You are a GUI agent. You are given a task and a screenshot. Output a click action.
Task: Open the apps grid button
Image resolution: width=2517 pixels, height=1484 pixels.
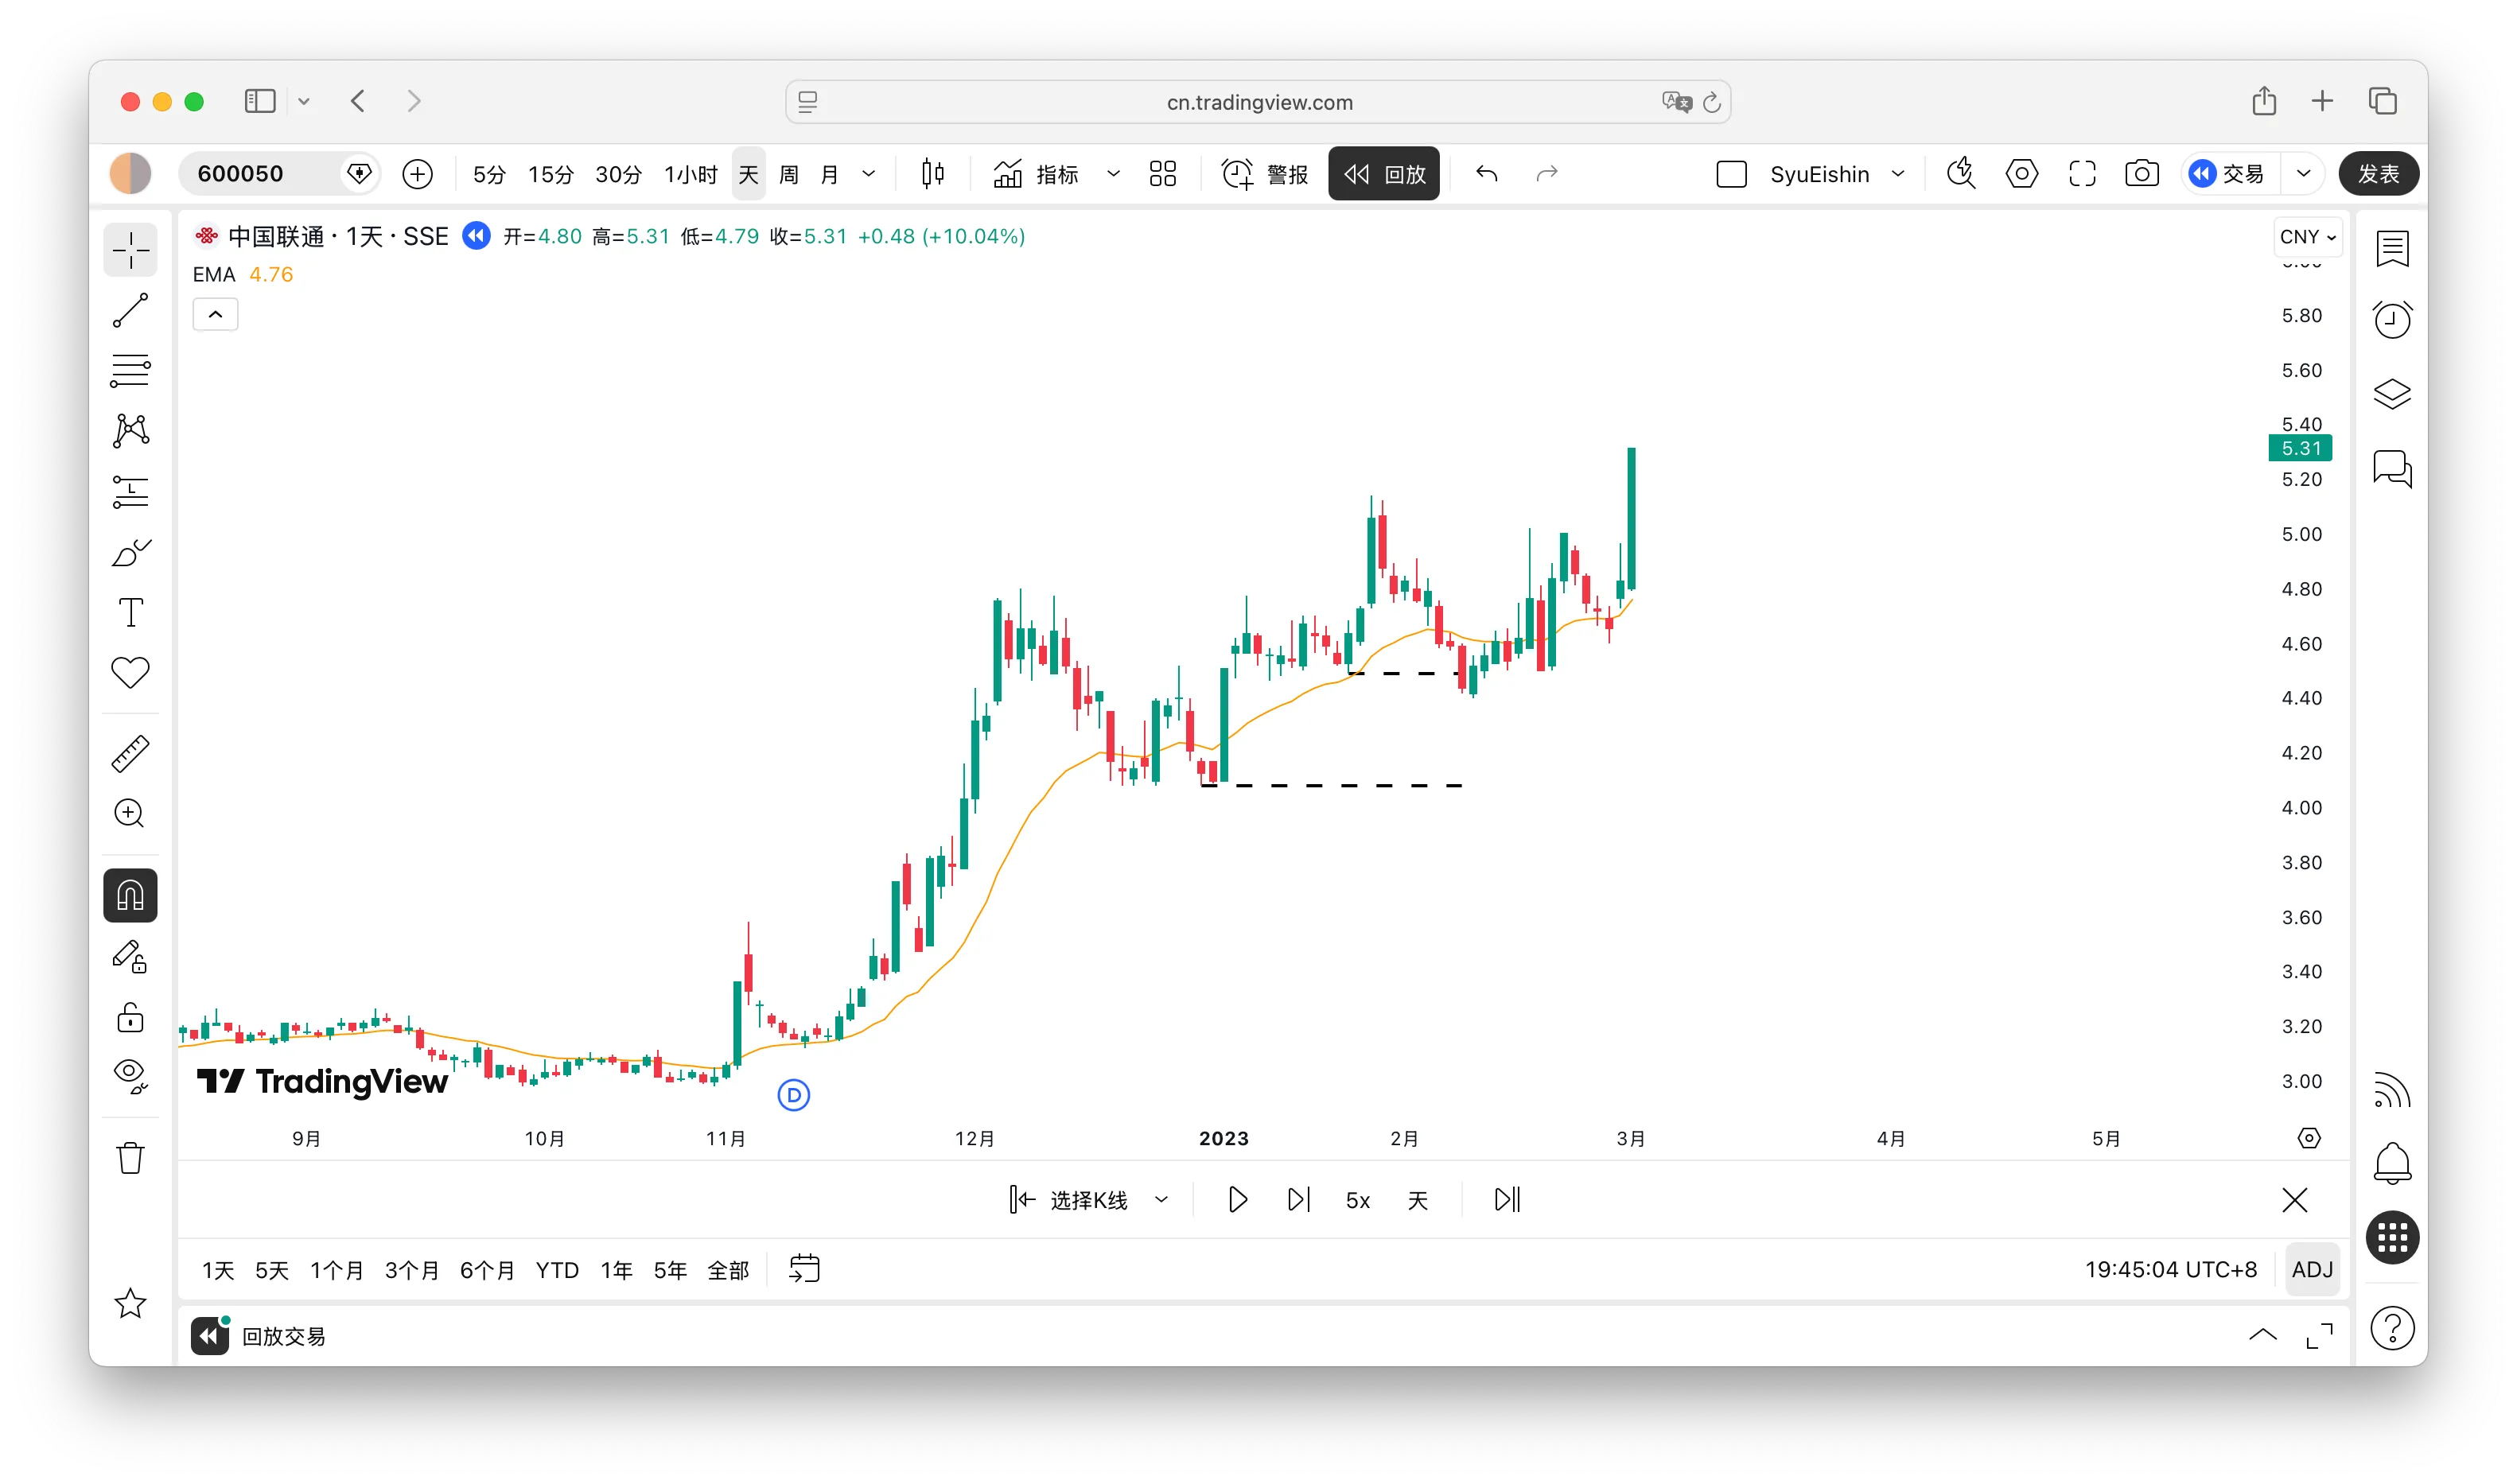click(2392, 1238)
